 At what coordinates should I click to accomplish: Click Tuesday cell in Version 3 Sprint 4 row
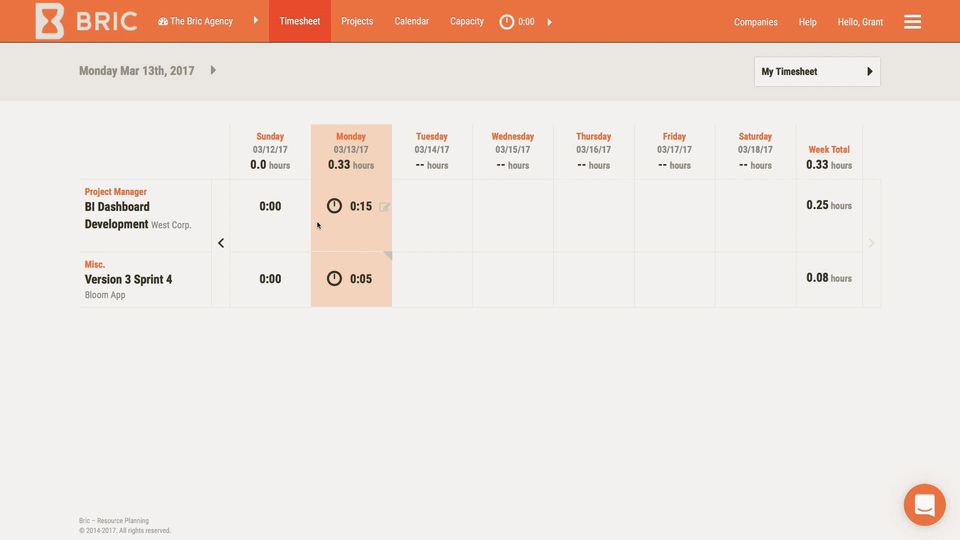click(432, 279)
